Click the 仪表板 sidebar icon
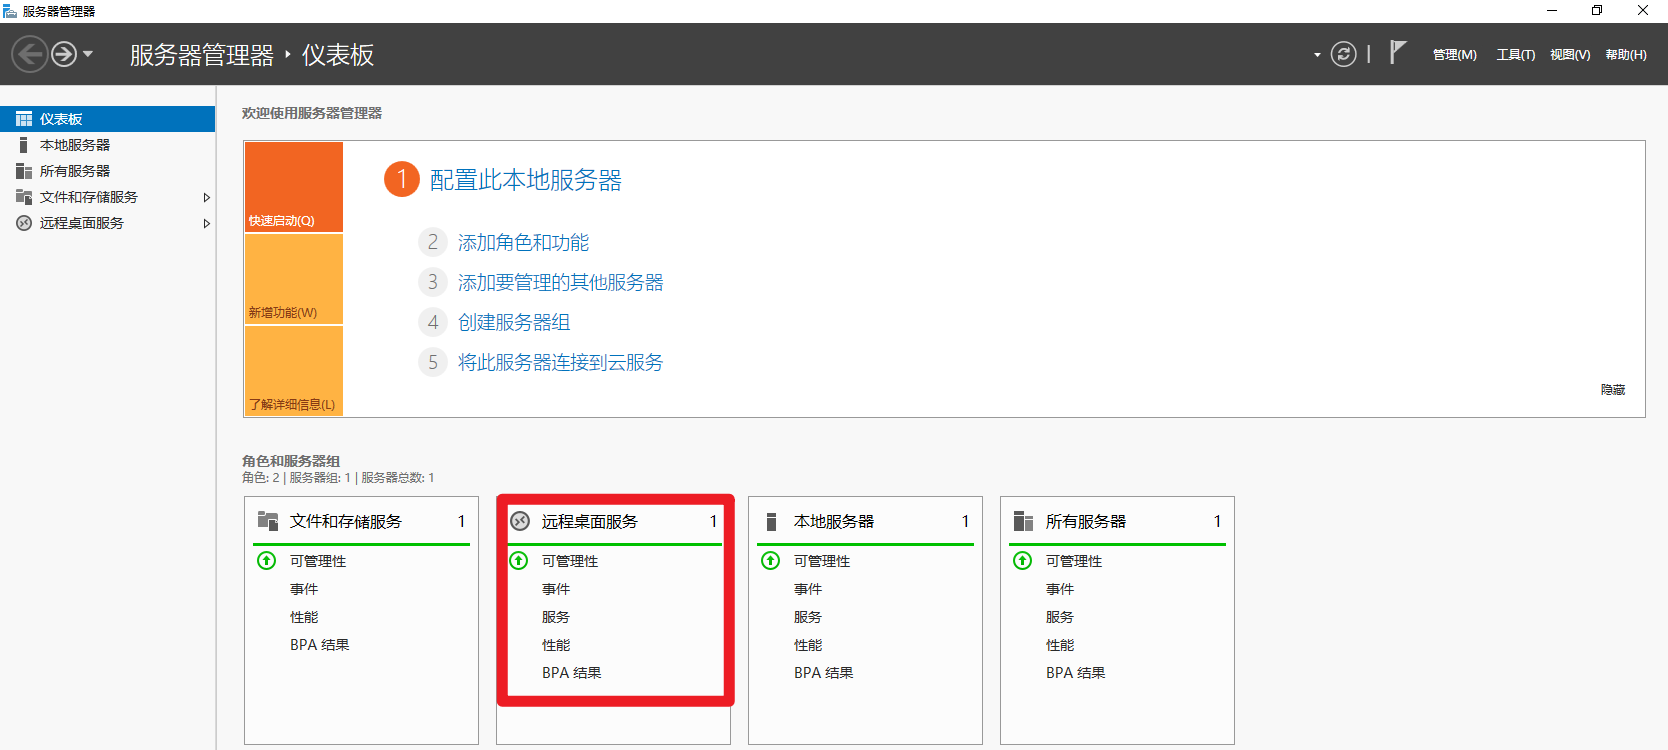Screen dimensions: 1668x750 click(x=24, y=119)
